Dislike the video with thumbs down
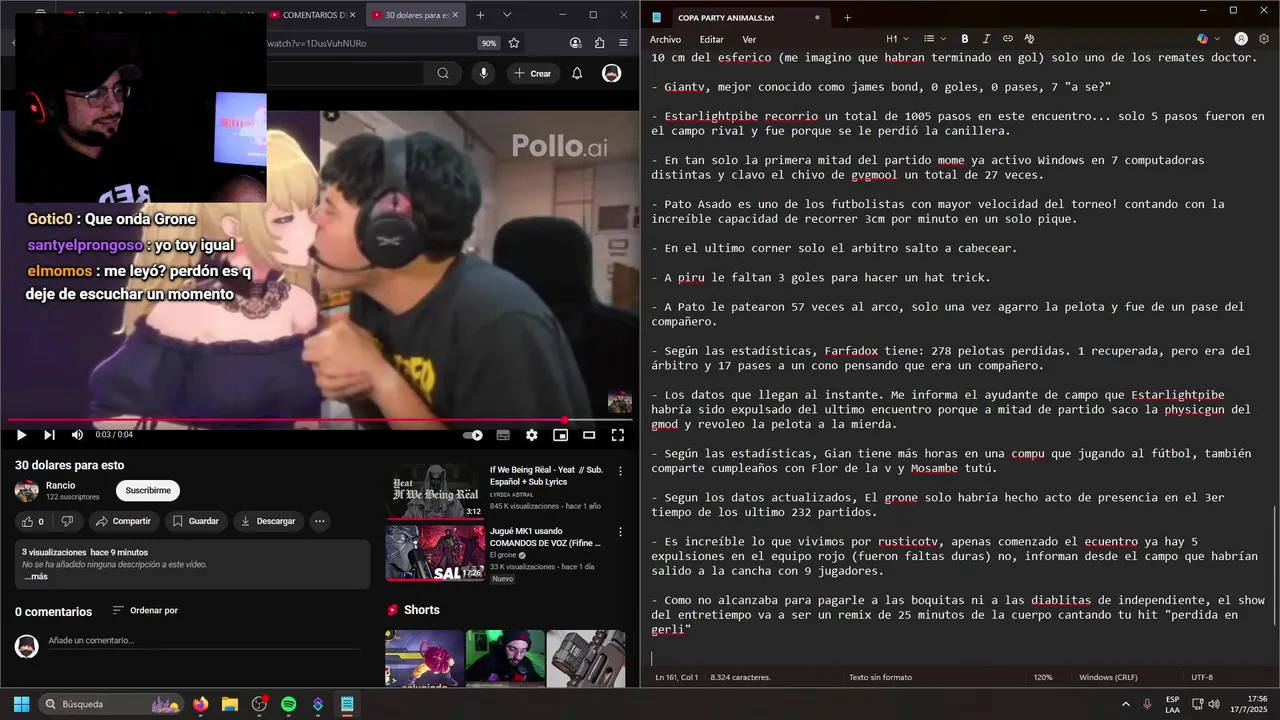The width and height of the screenshot is (1280, 720). click(67, 521)
